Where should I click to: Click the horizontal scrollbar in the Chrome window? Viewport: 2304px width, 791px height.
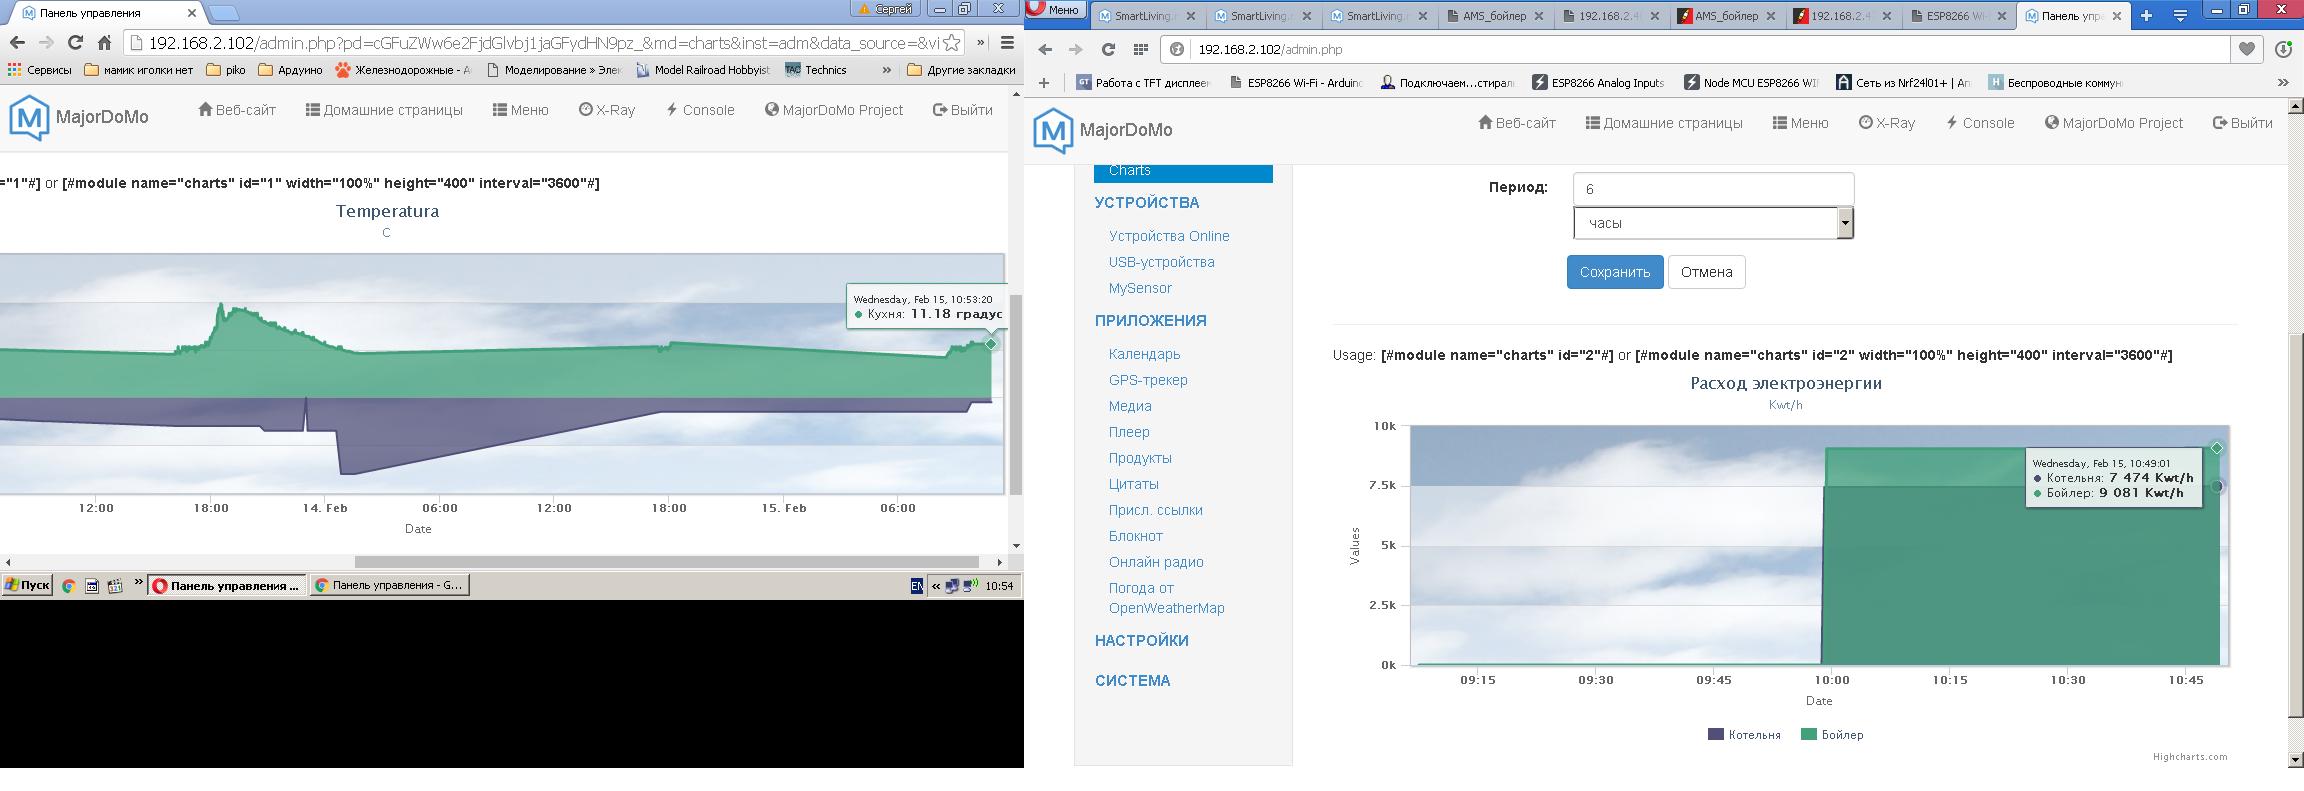pos(666,562)
